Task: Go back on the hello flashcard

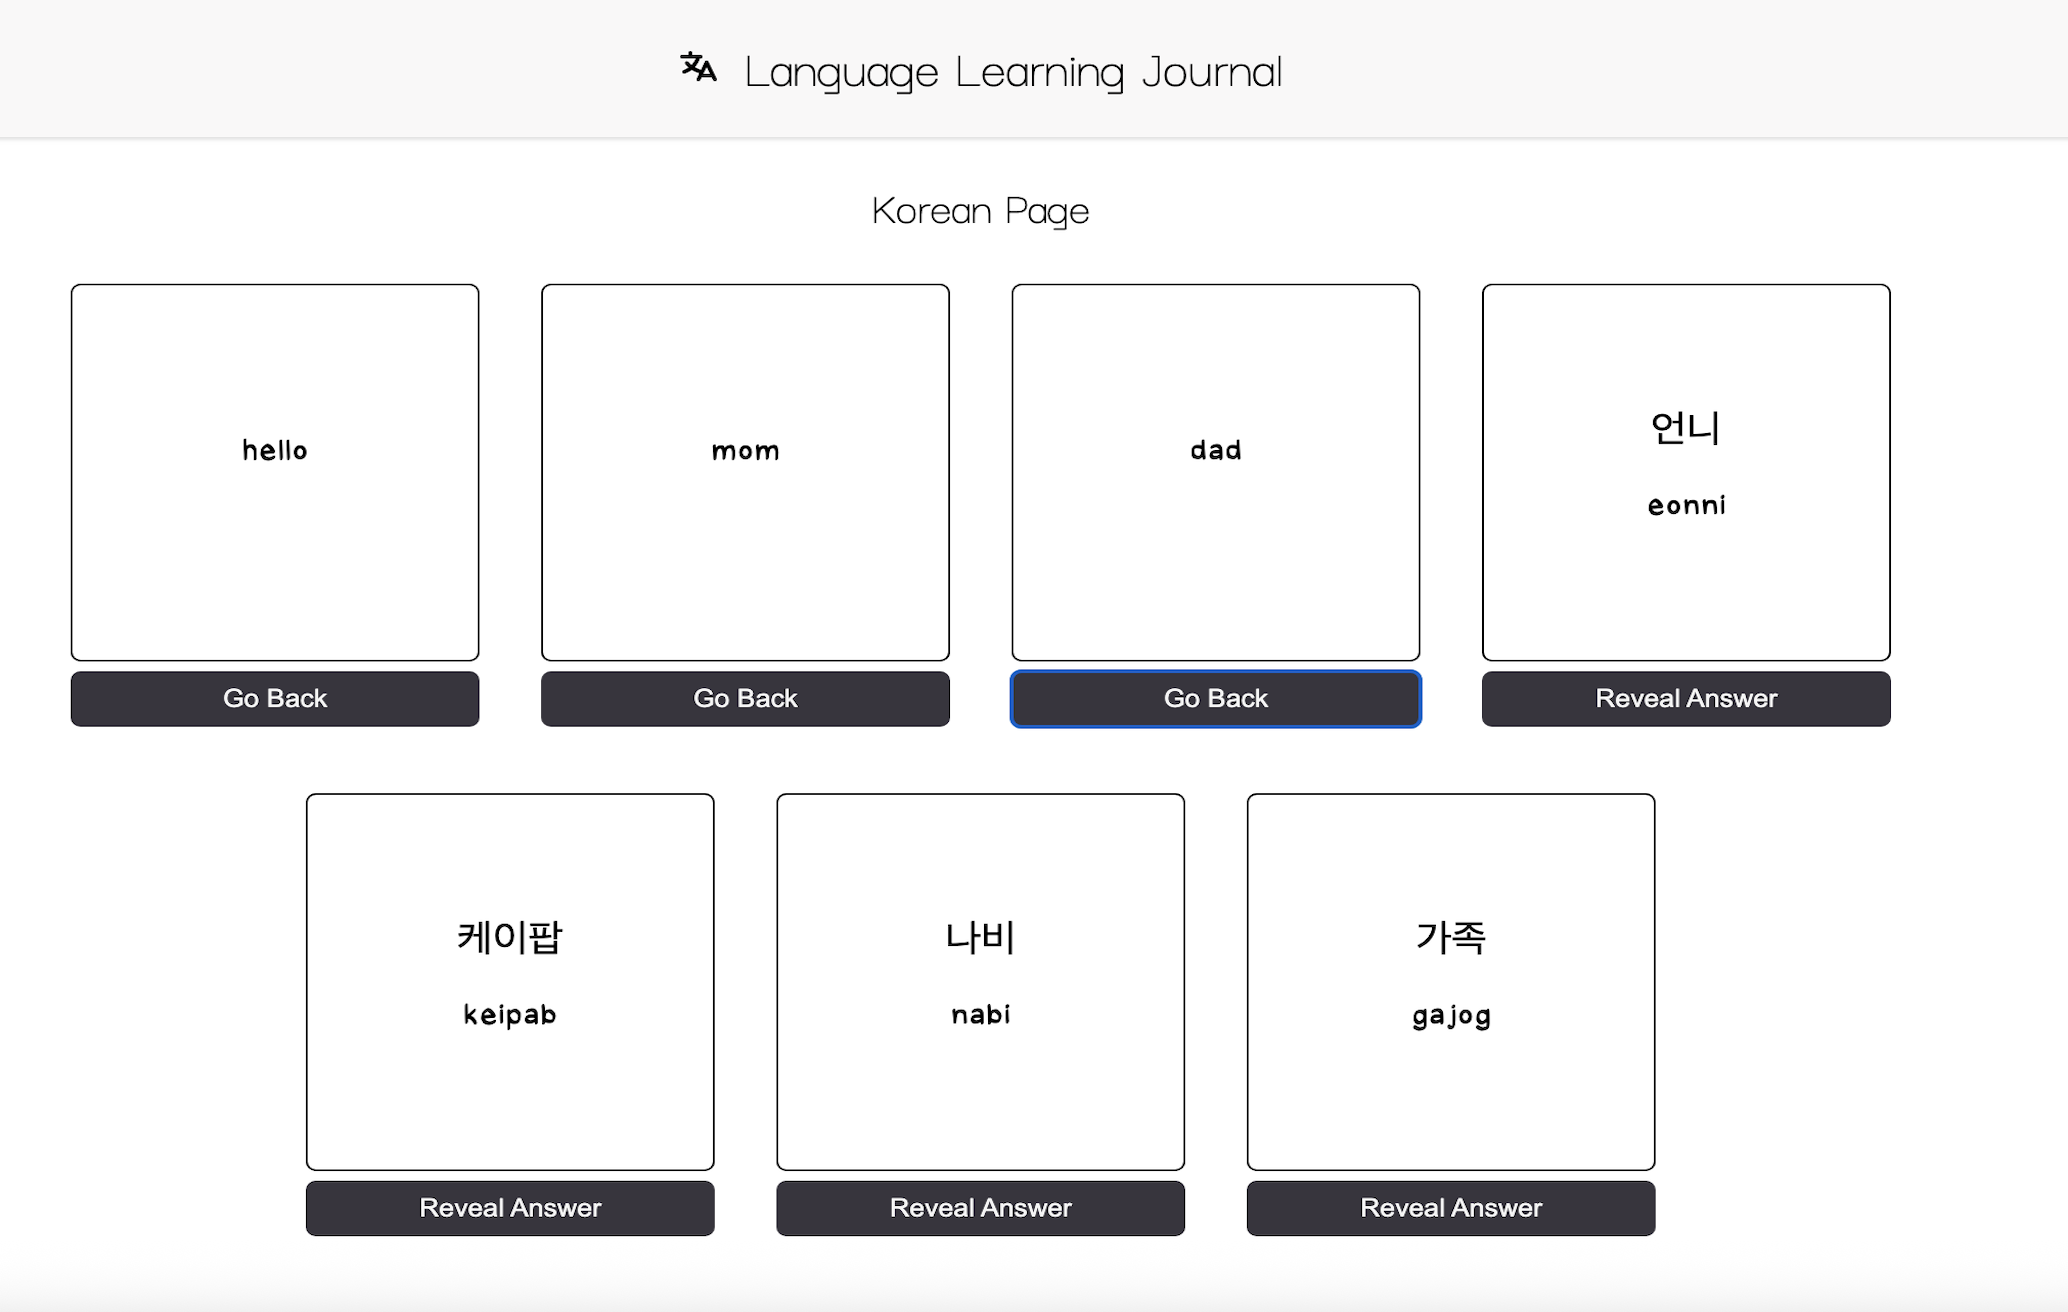Action: pos(275,698)
